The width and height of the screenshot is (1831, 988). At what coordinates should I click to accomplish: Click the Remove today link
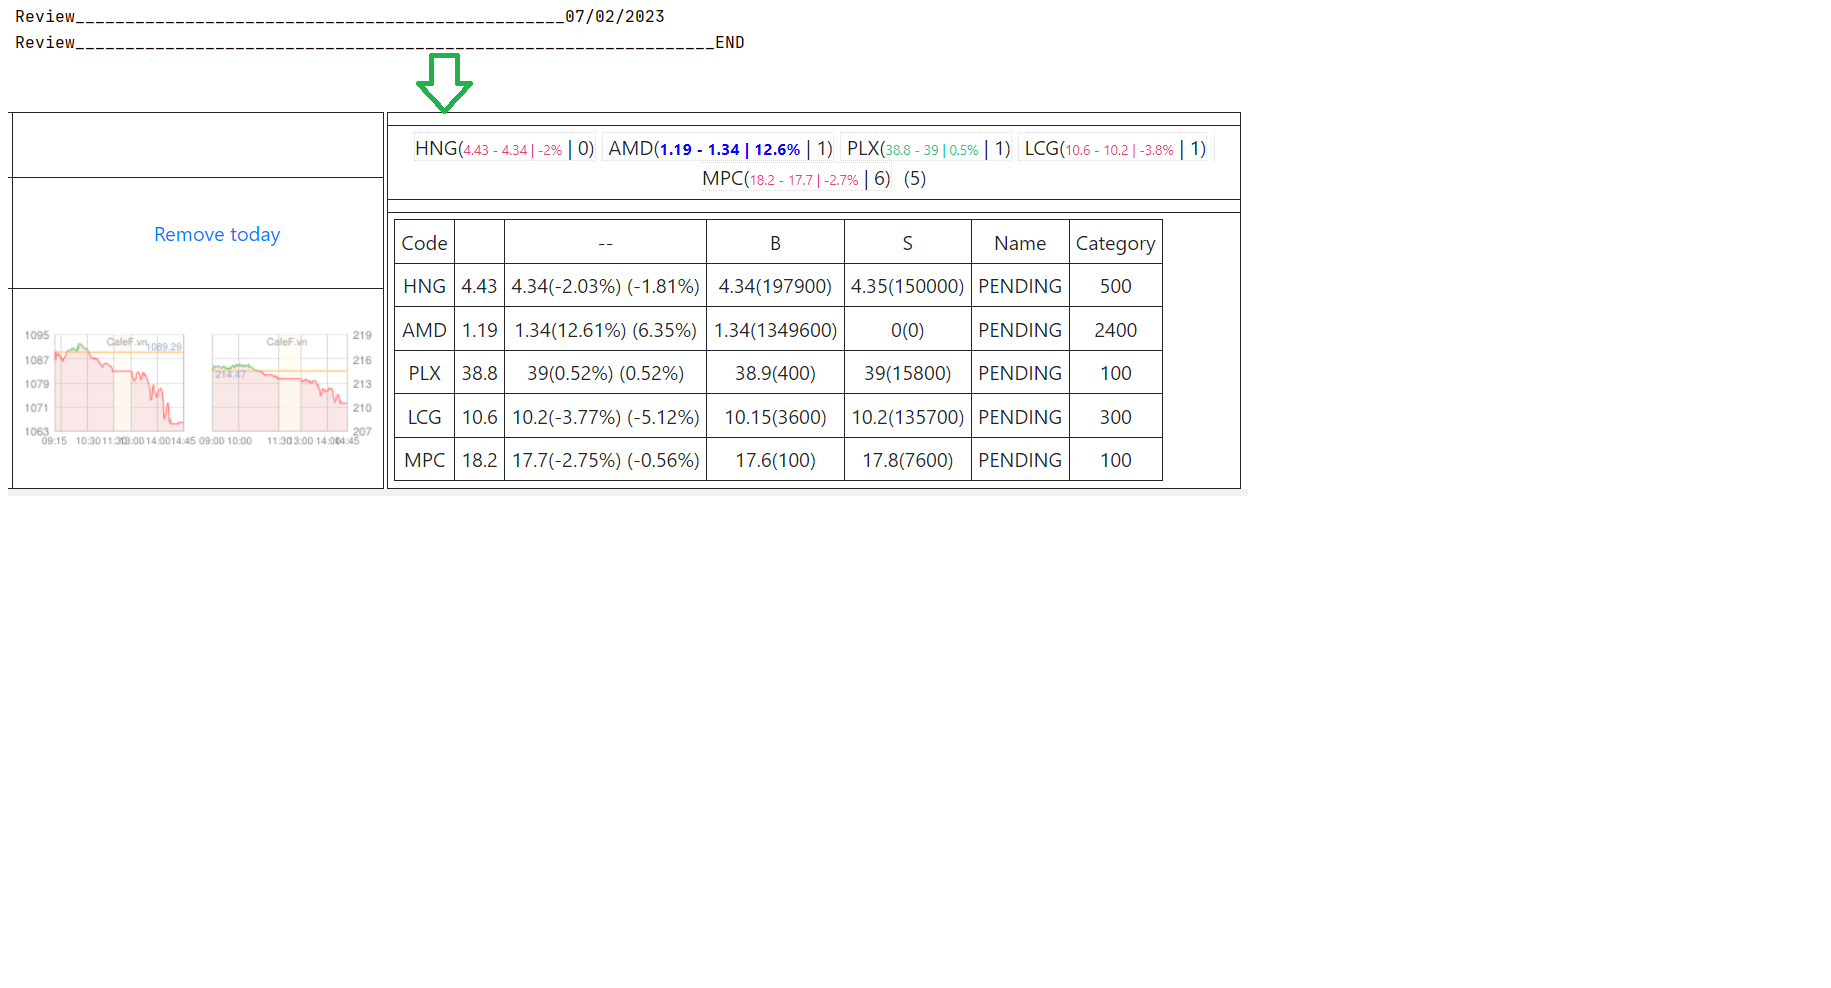tap(217, 234)
